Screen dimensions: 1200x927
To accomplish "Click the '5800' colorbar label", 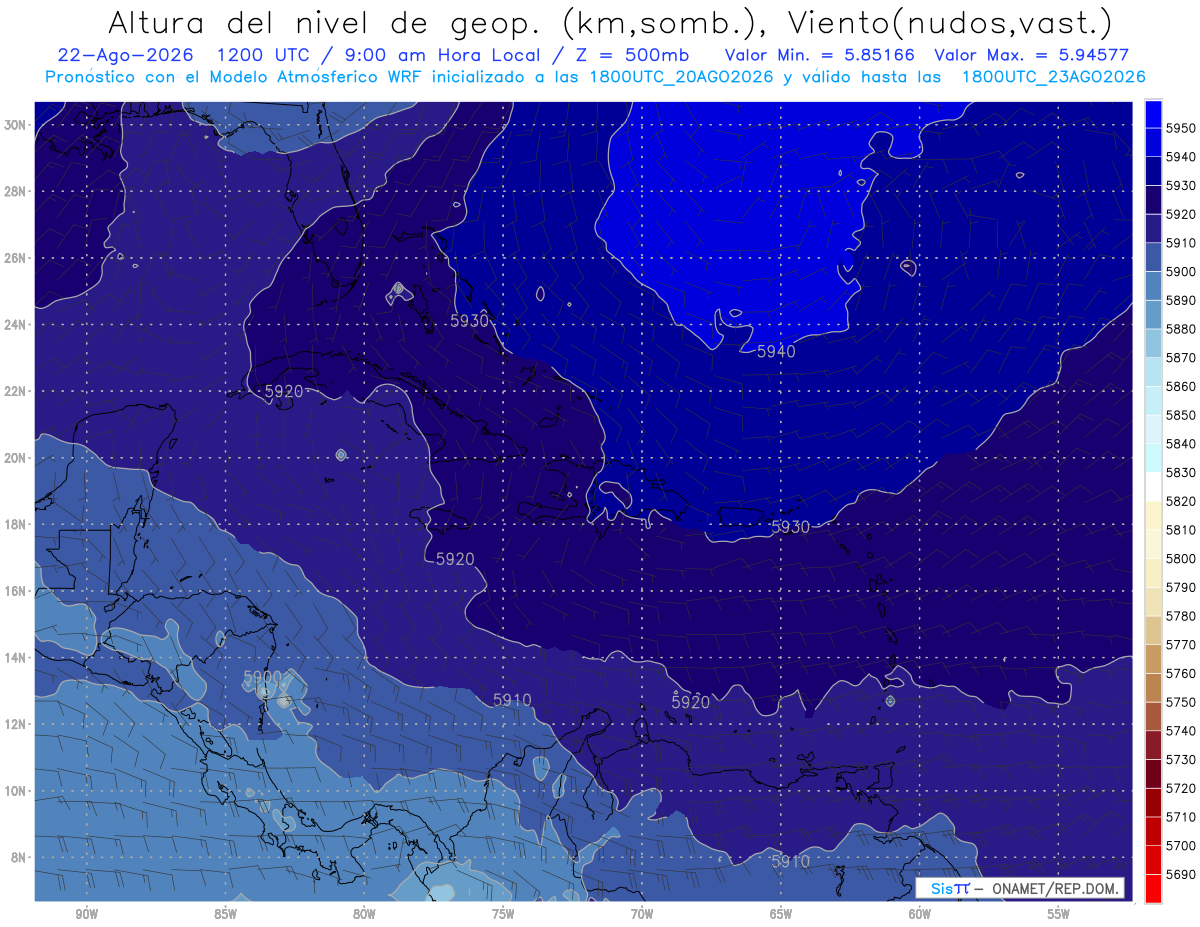I will coord(1180,558).
